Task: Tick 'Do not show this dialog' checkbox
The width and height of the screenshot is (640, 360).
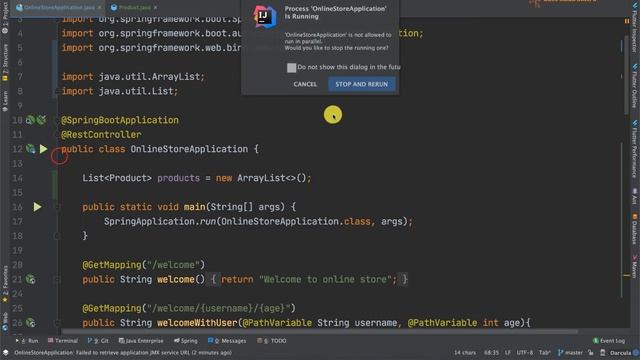Action: point(291,67)
